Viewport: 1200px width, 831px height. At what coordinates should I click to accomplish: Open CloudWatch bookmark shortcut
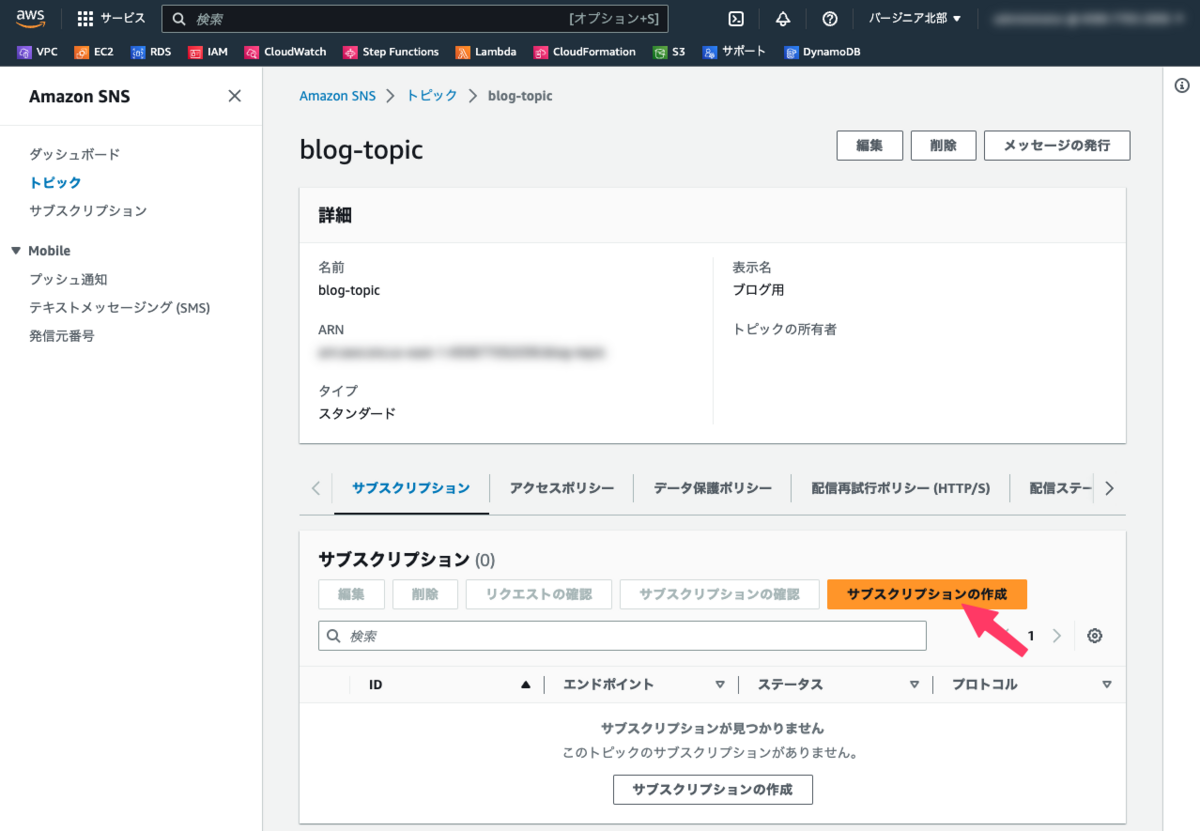pyautogui.click(x=286, y=52)
